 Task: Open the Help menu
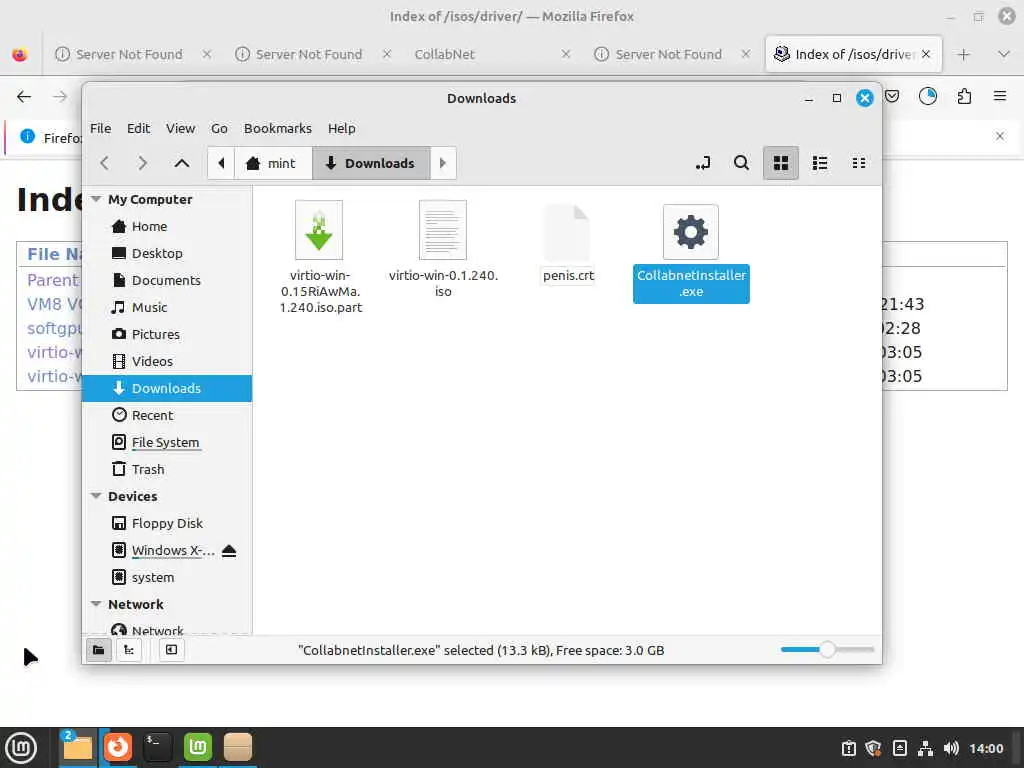(342, 129)
